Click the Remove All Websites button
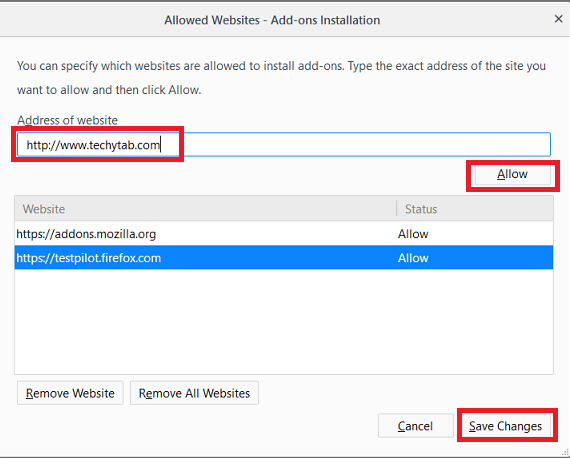 194,393
